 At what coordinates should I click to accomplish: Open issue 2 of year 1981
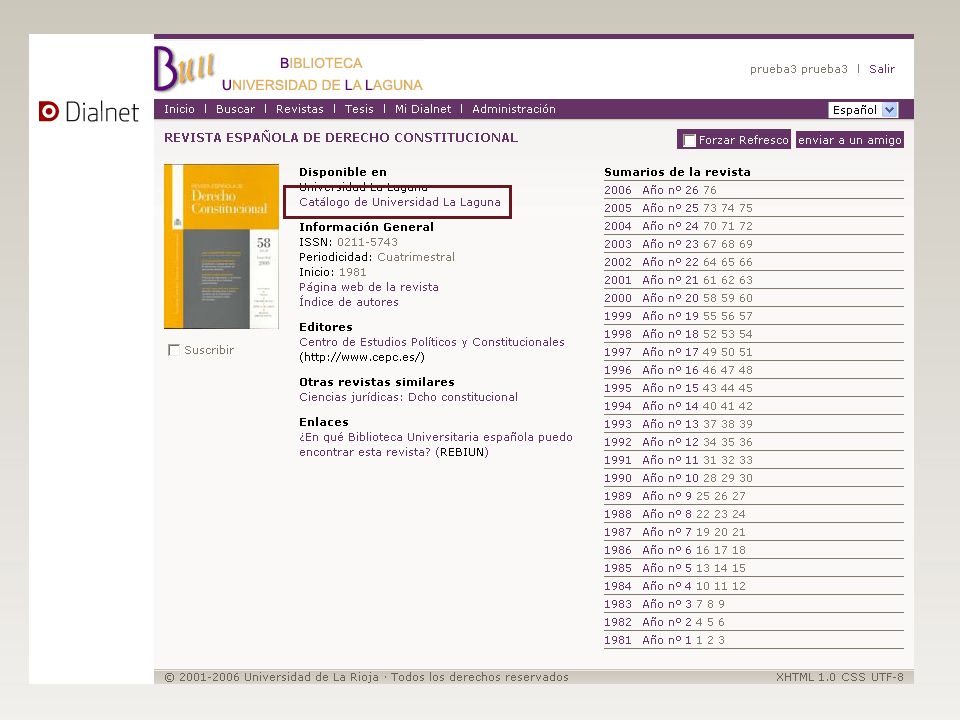coord(710,640)
